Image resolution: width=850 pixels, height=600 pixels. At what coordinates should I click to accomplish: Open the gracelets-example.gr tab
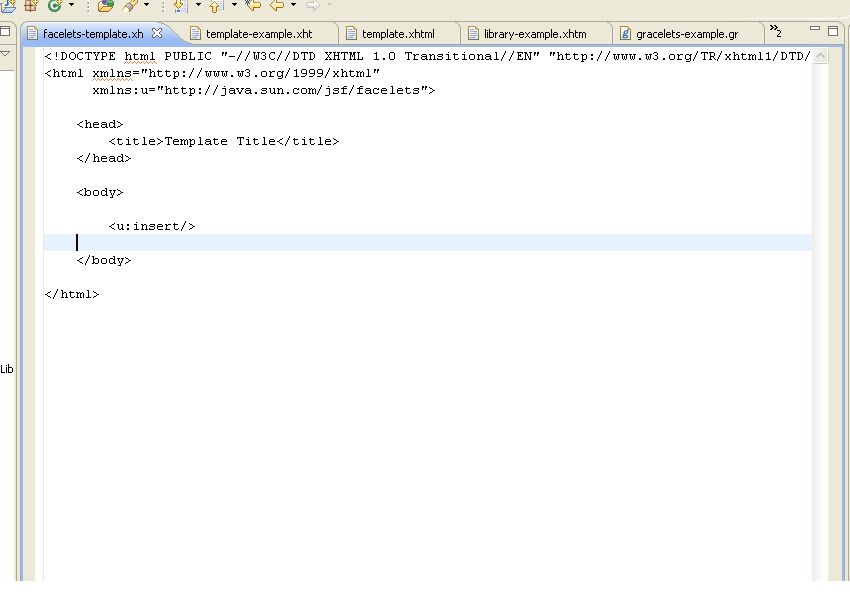(685, 34)
